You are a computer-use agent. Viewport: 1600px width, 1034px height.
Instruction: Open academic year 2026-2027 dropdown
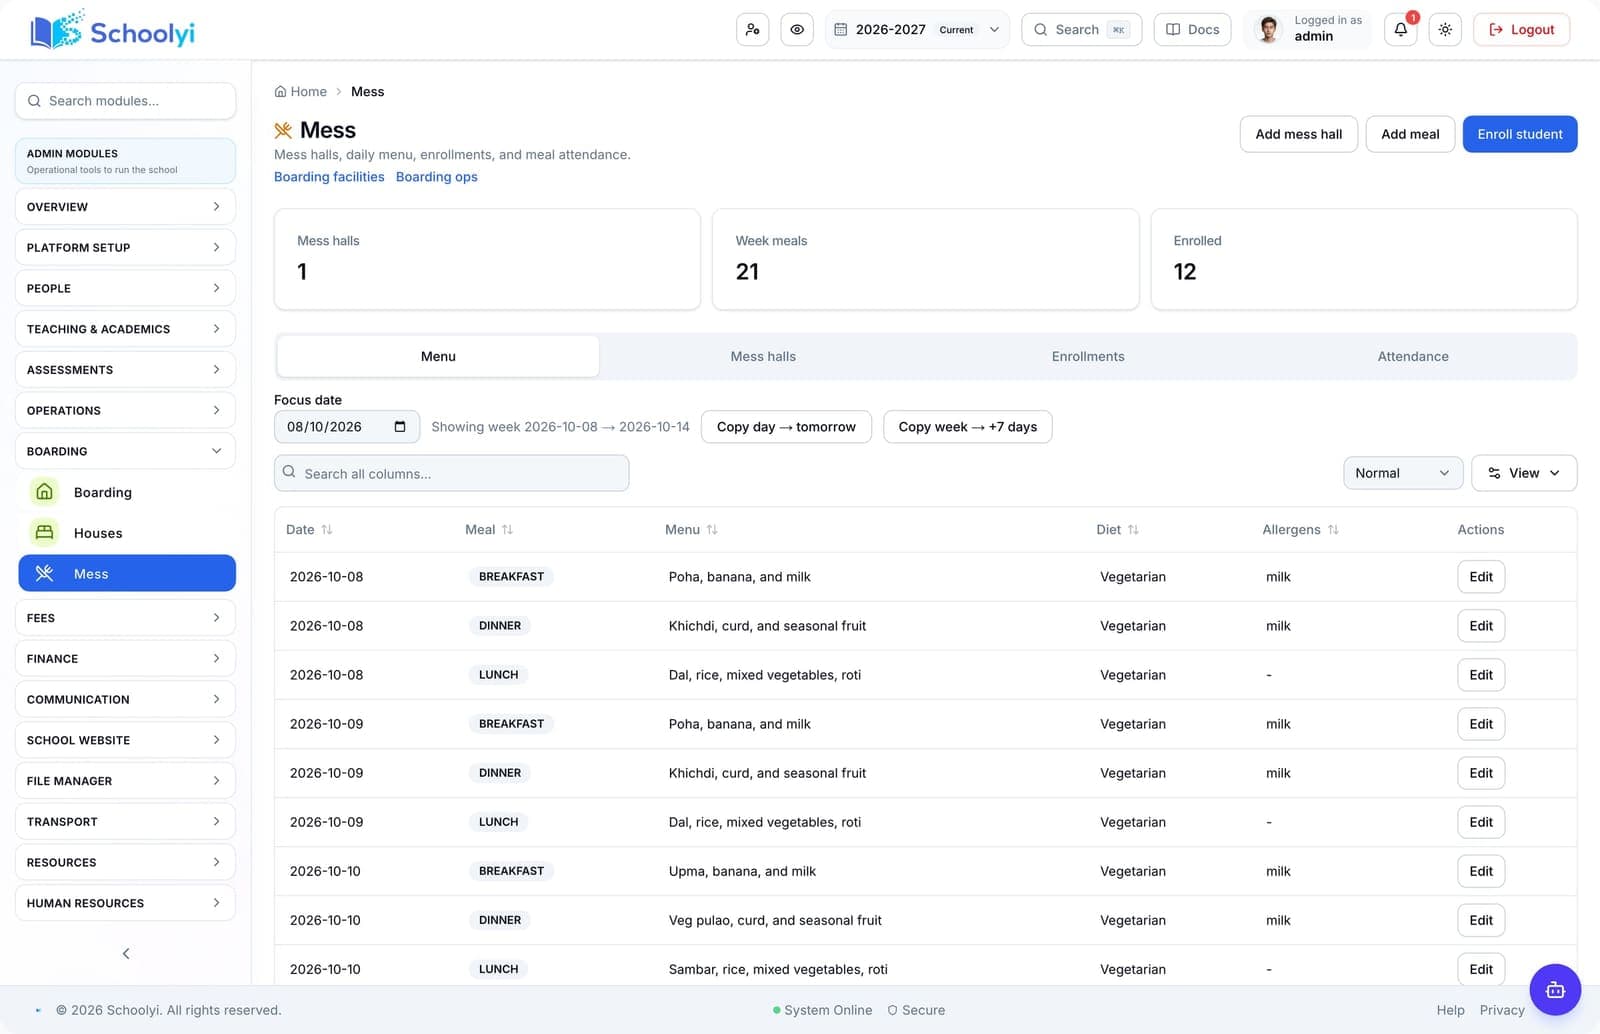tap(917, 30)
